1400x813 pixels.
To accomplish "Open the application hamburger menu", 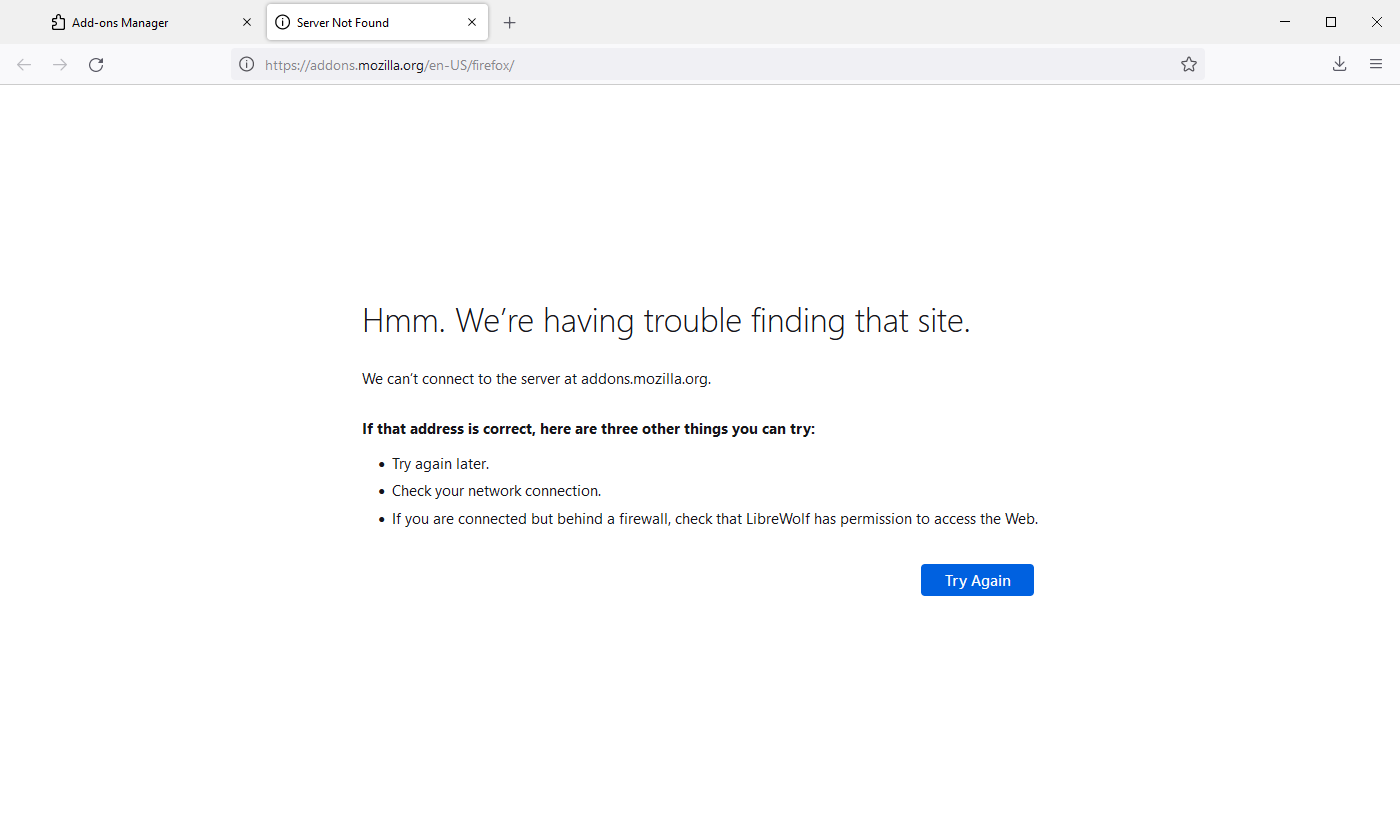I will pyautogui.click(x=1376, y=64).
